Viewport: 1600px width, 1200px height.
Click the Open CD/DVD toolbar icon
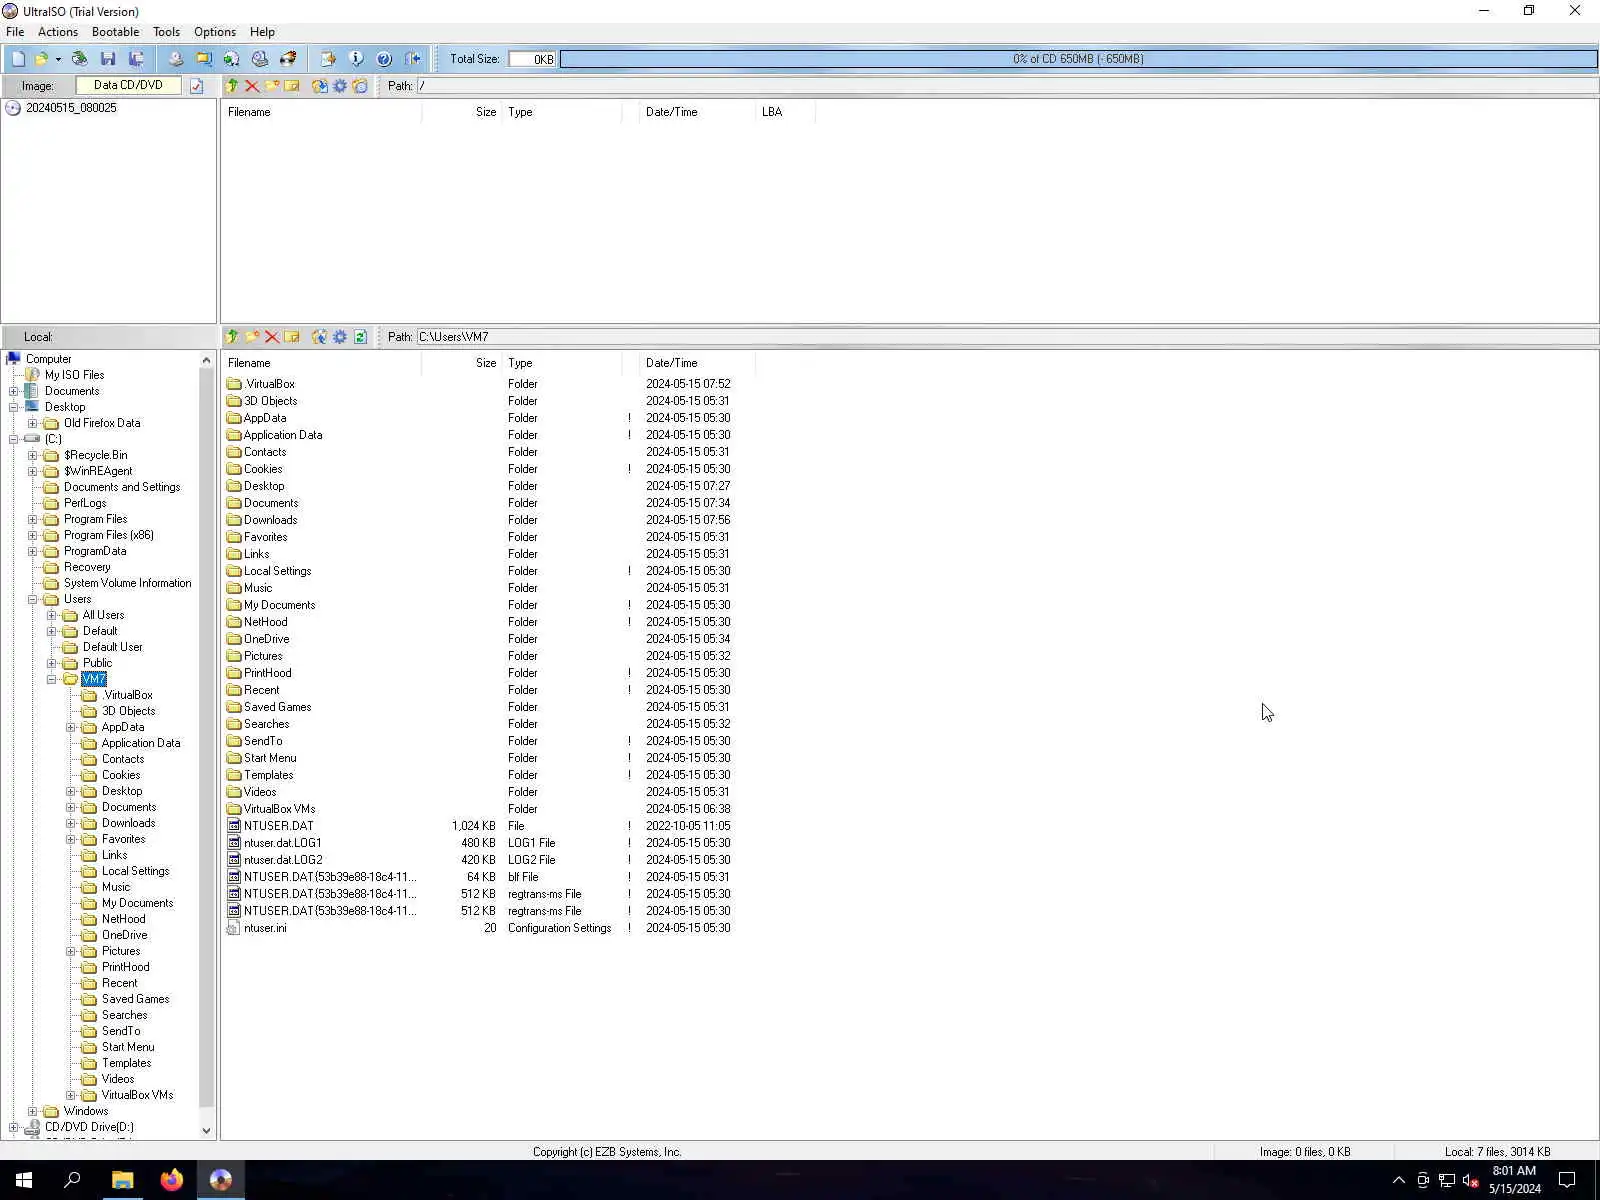(79, 59)
